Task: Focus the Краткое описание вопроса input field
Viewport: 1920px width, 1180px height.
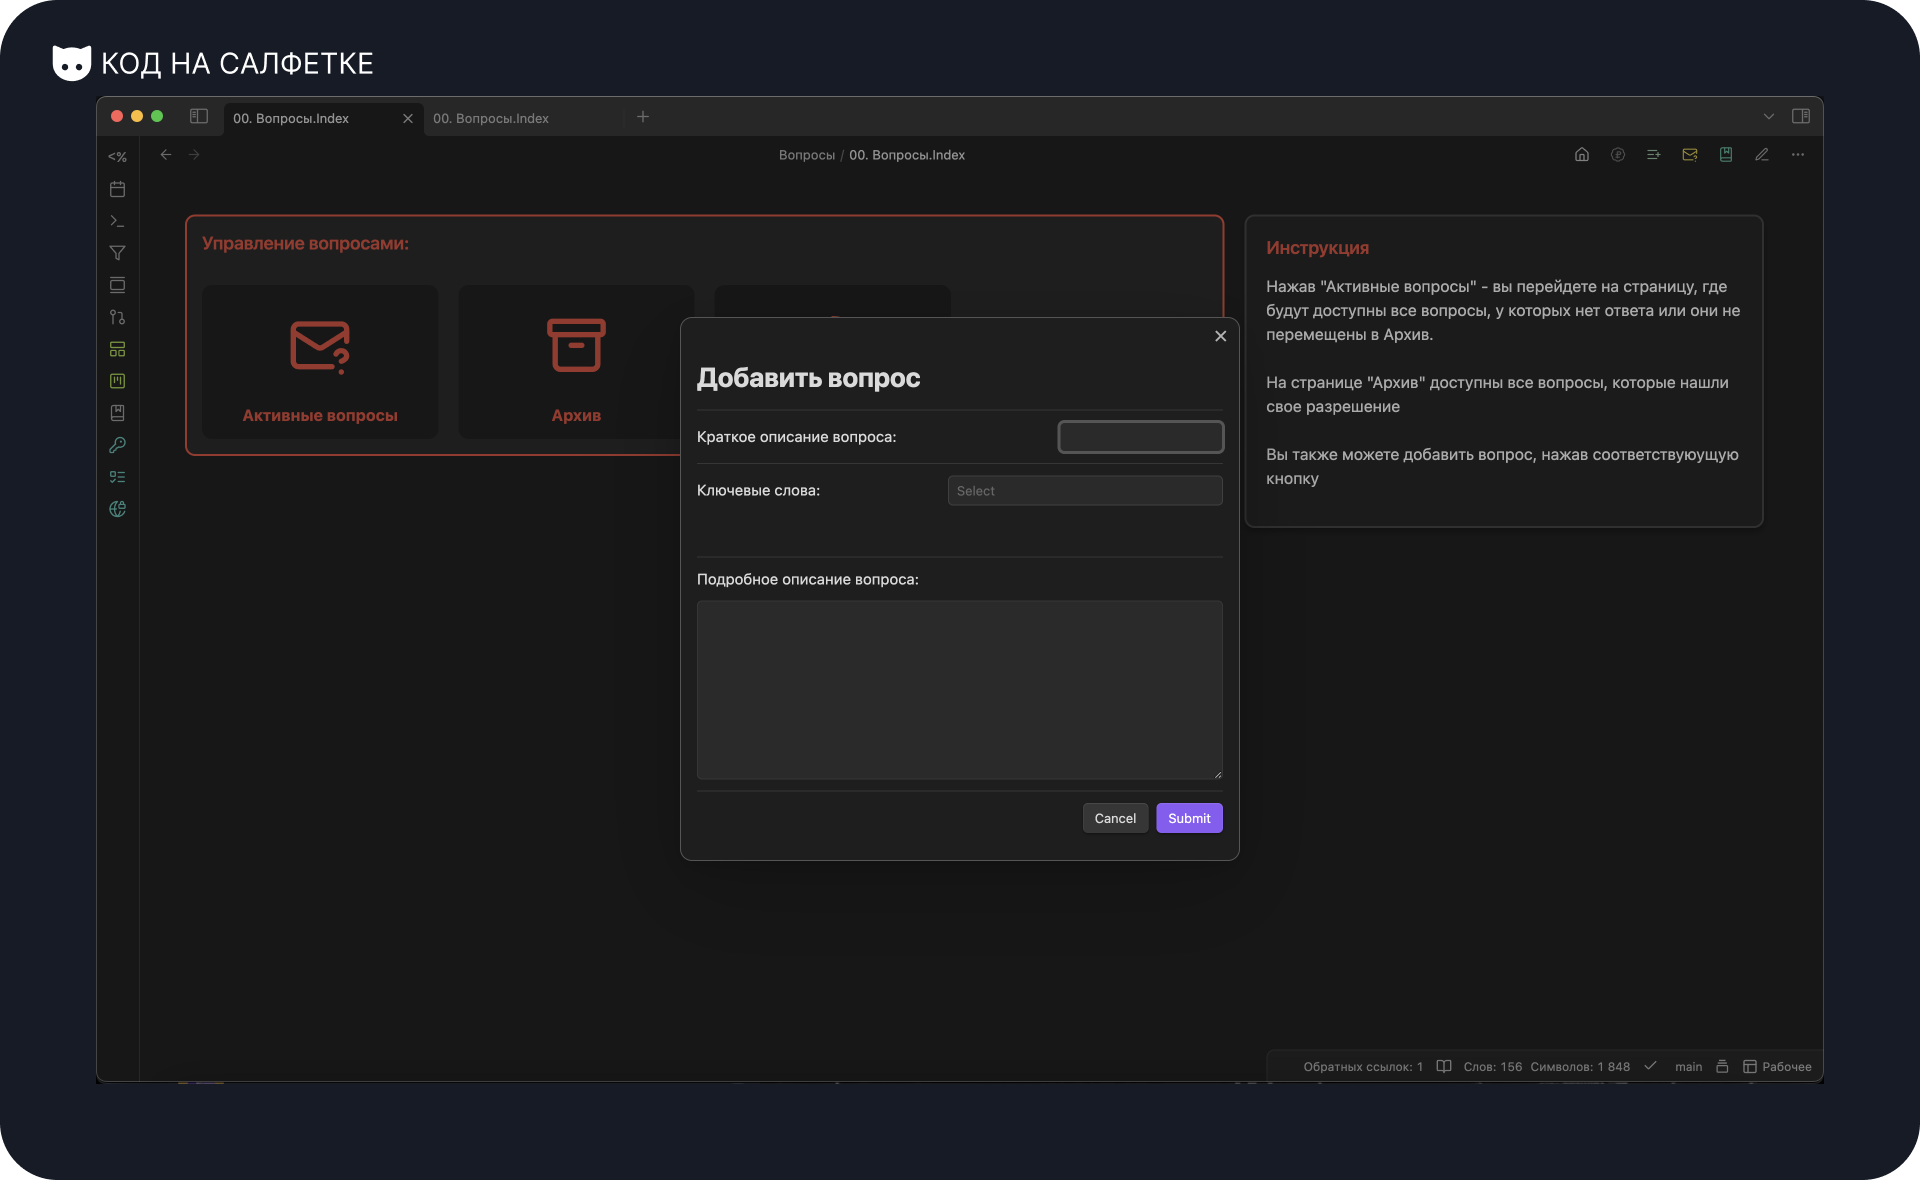Action: 1141,437
